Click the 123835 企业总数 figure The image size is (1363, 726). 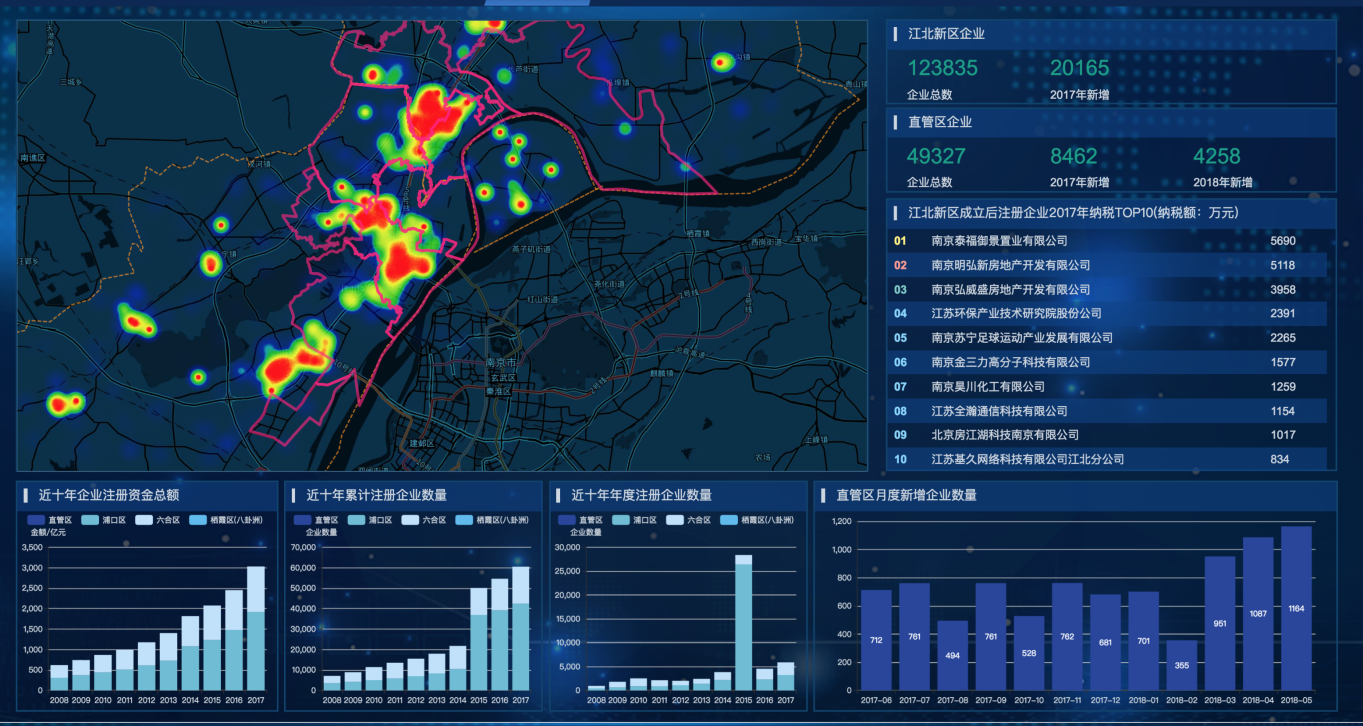pos(942,68)
